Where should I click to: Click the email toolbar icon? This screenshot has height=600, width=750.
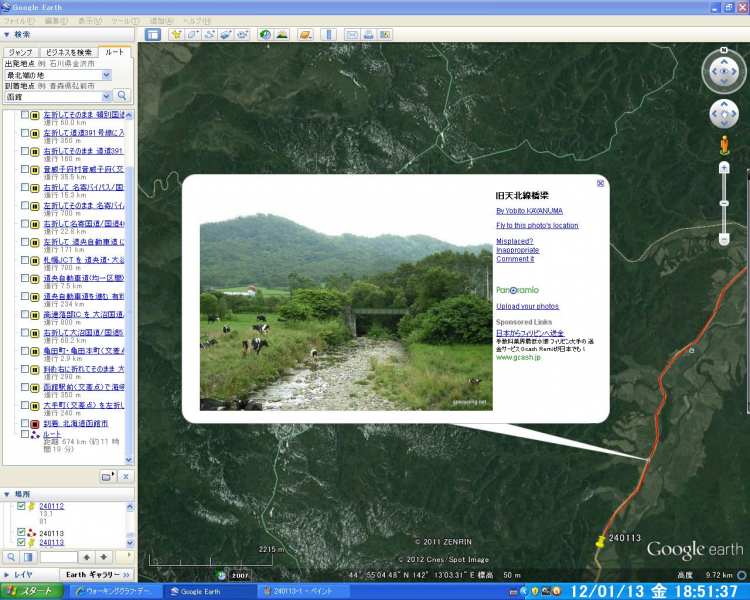(x=352, y=34)
